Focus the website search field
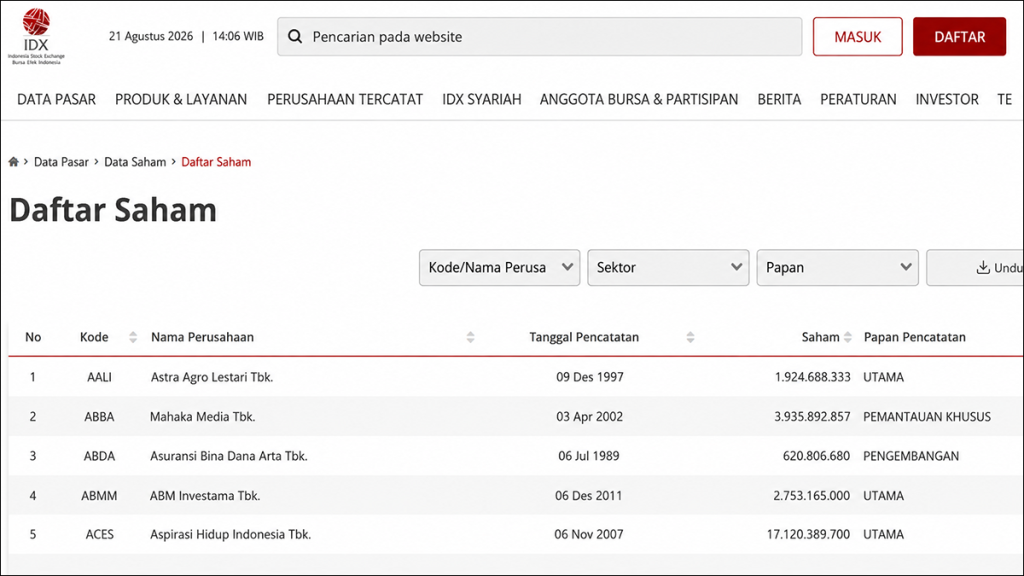The image size is (1024, 576). pos(539,37)
